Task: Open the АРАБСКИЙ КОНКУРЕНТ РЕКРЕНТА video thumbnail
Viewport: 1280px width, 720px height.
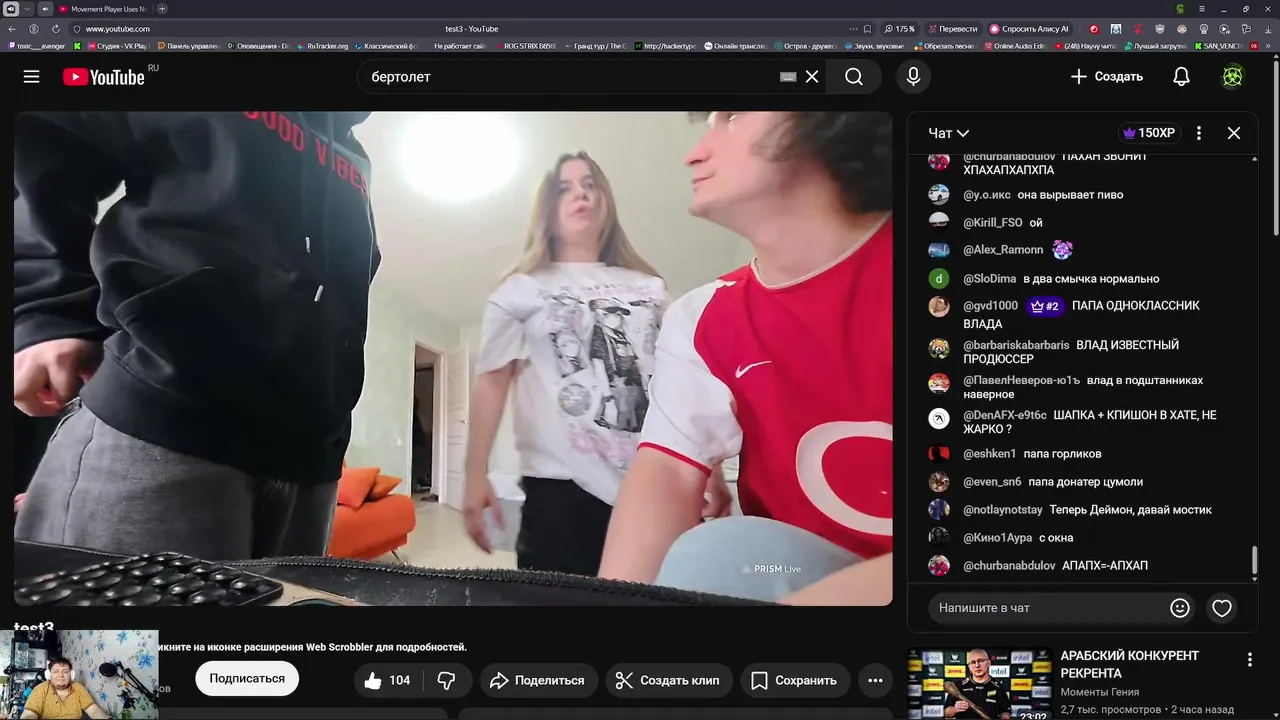Action: coord(979,685)
